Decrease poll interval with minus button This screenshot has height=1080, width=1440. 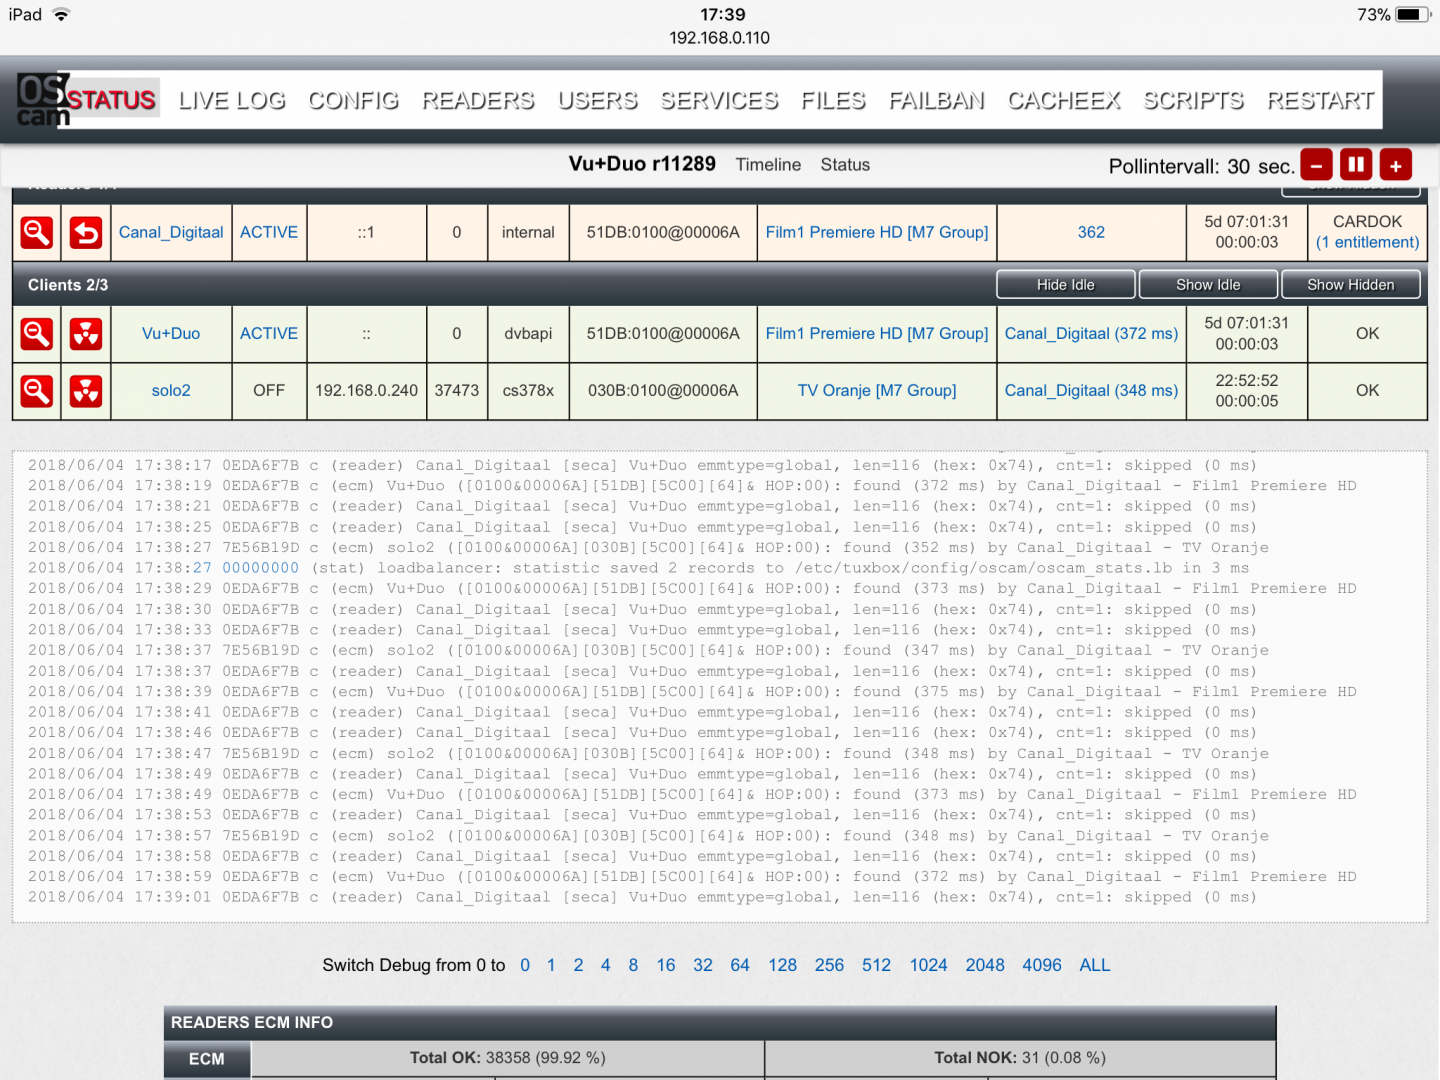(1316, 165)
